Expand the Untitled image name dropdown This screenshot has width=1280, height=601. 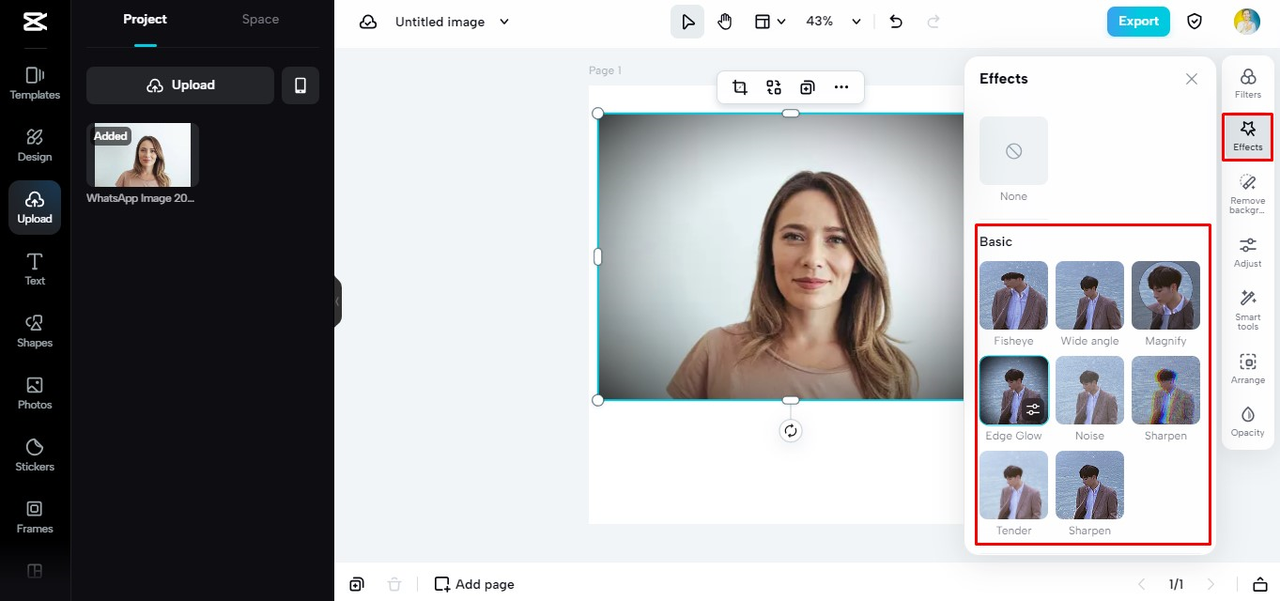point(504,21)
